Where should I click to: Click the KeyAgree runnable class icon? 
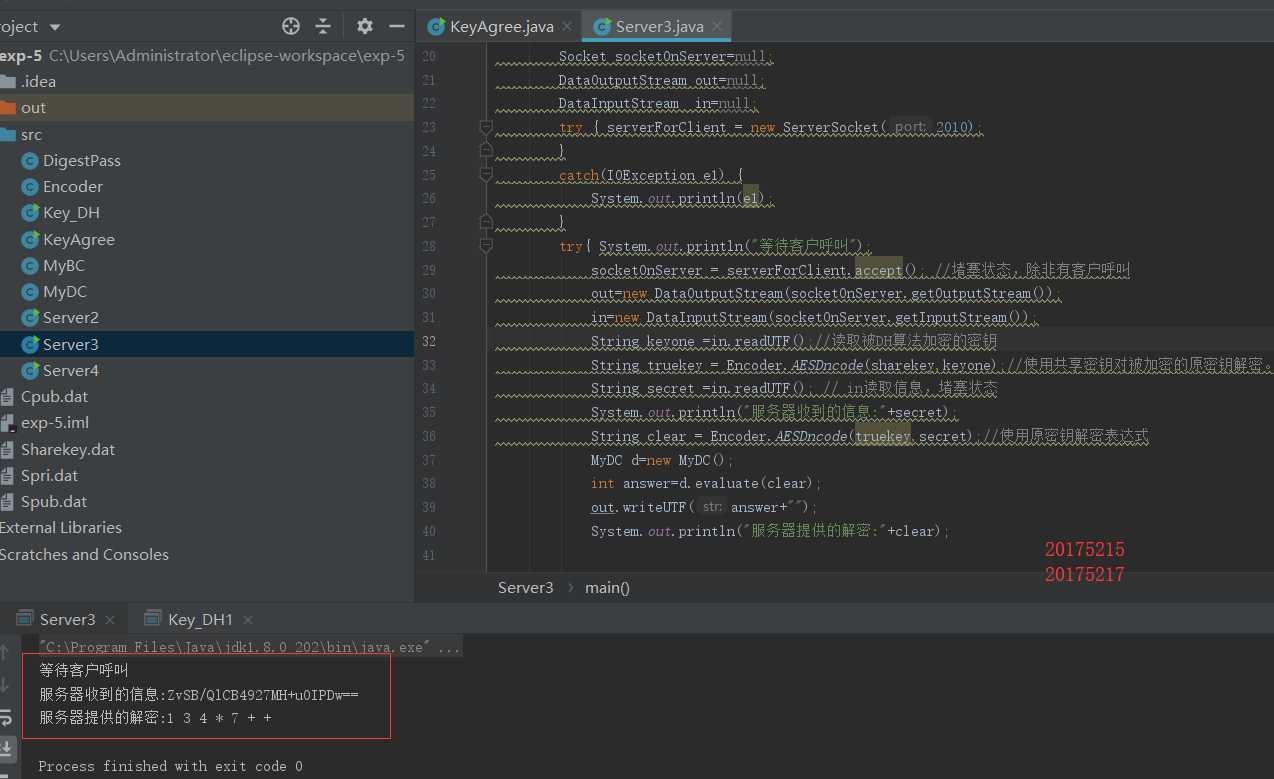click(x=29, y=240)
